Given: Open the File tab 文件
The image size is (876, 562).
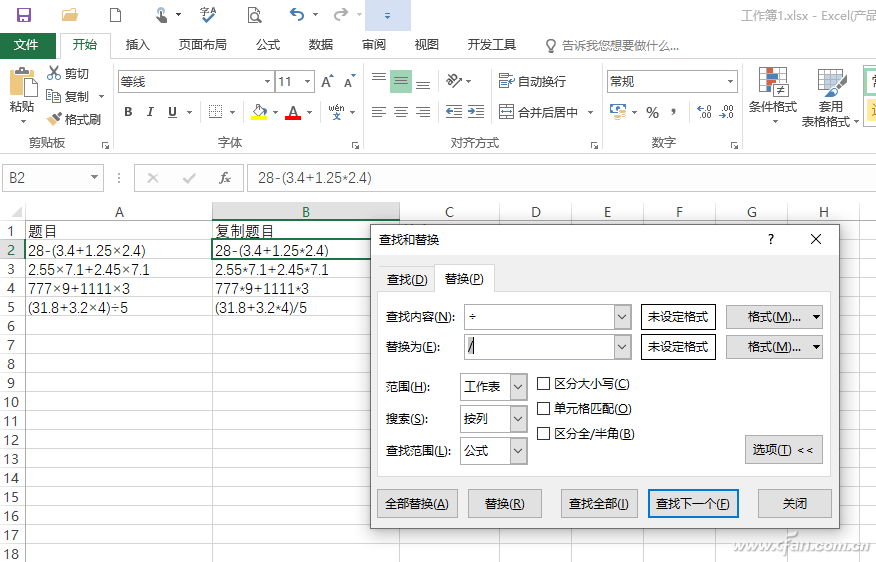Looking at the screenshot, I should (27, 45).
